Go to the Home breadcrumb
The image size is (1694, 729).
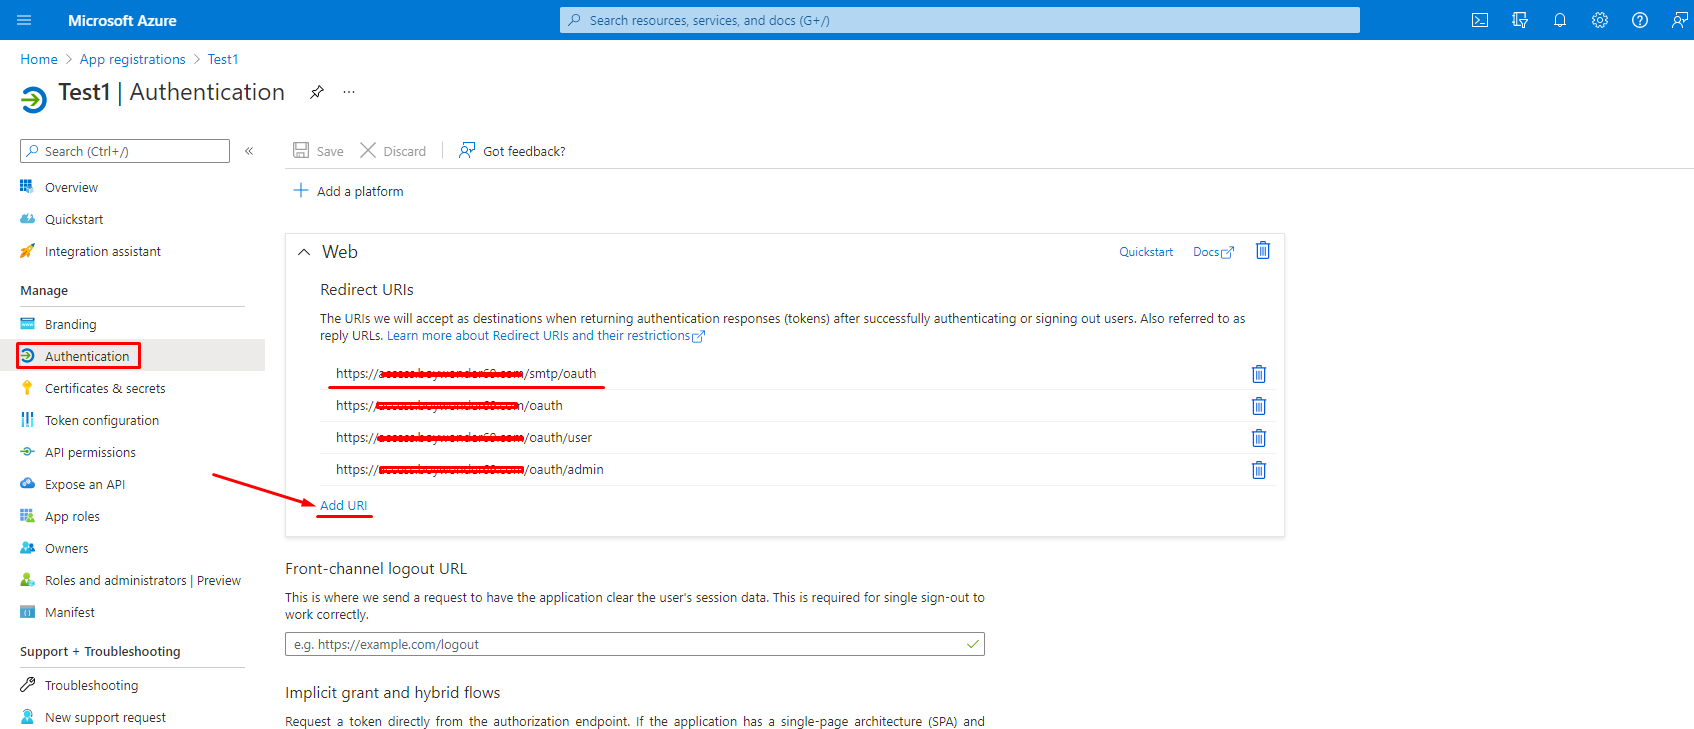(x=39, y=59)
